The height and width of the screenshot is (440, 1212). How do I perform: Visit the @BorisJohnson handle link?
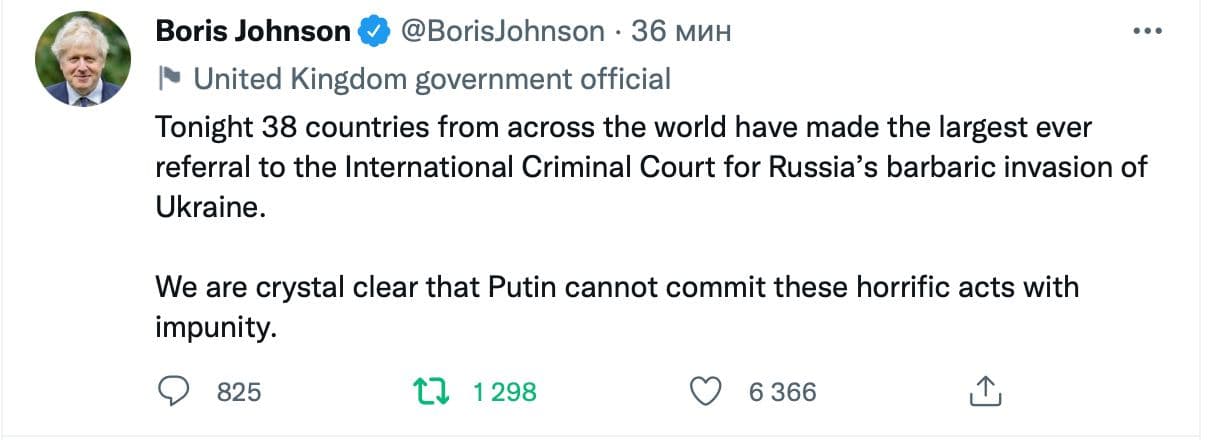point(502,32)
